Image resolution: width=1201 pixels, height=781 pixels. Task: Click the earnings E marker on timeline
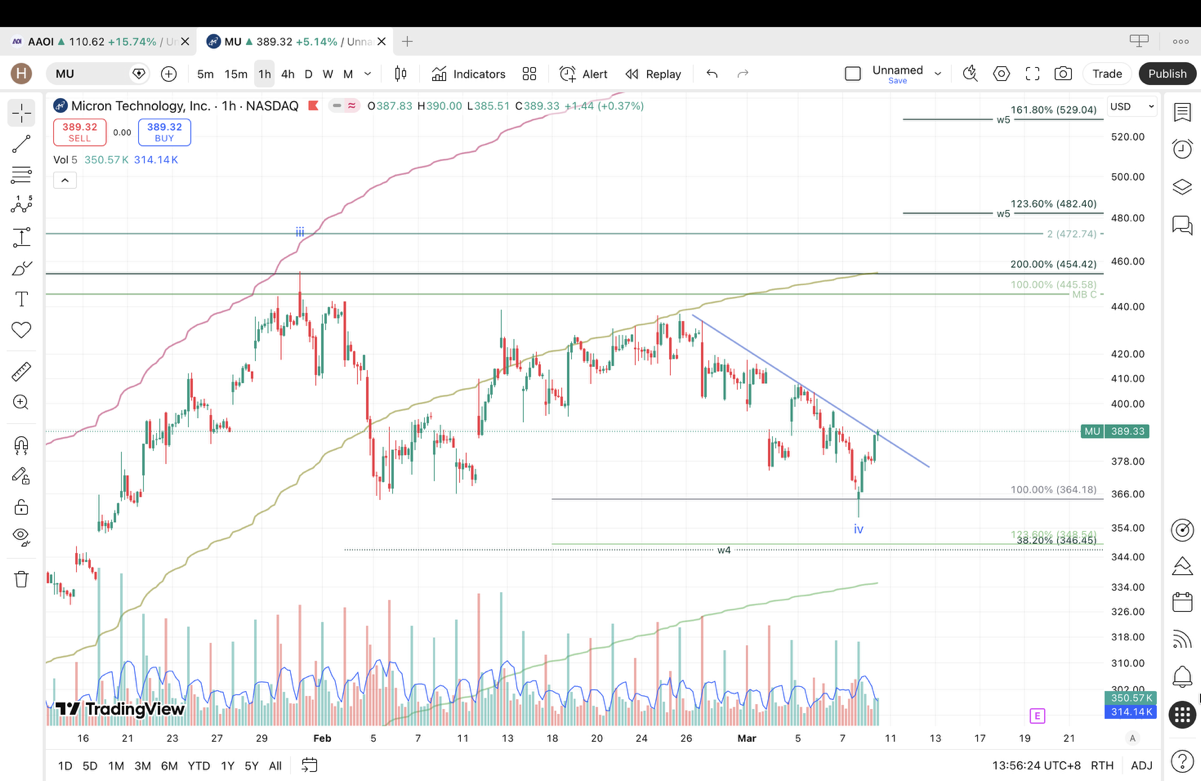pos(1037,715)
